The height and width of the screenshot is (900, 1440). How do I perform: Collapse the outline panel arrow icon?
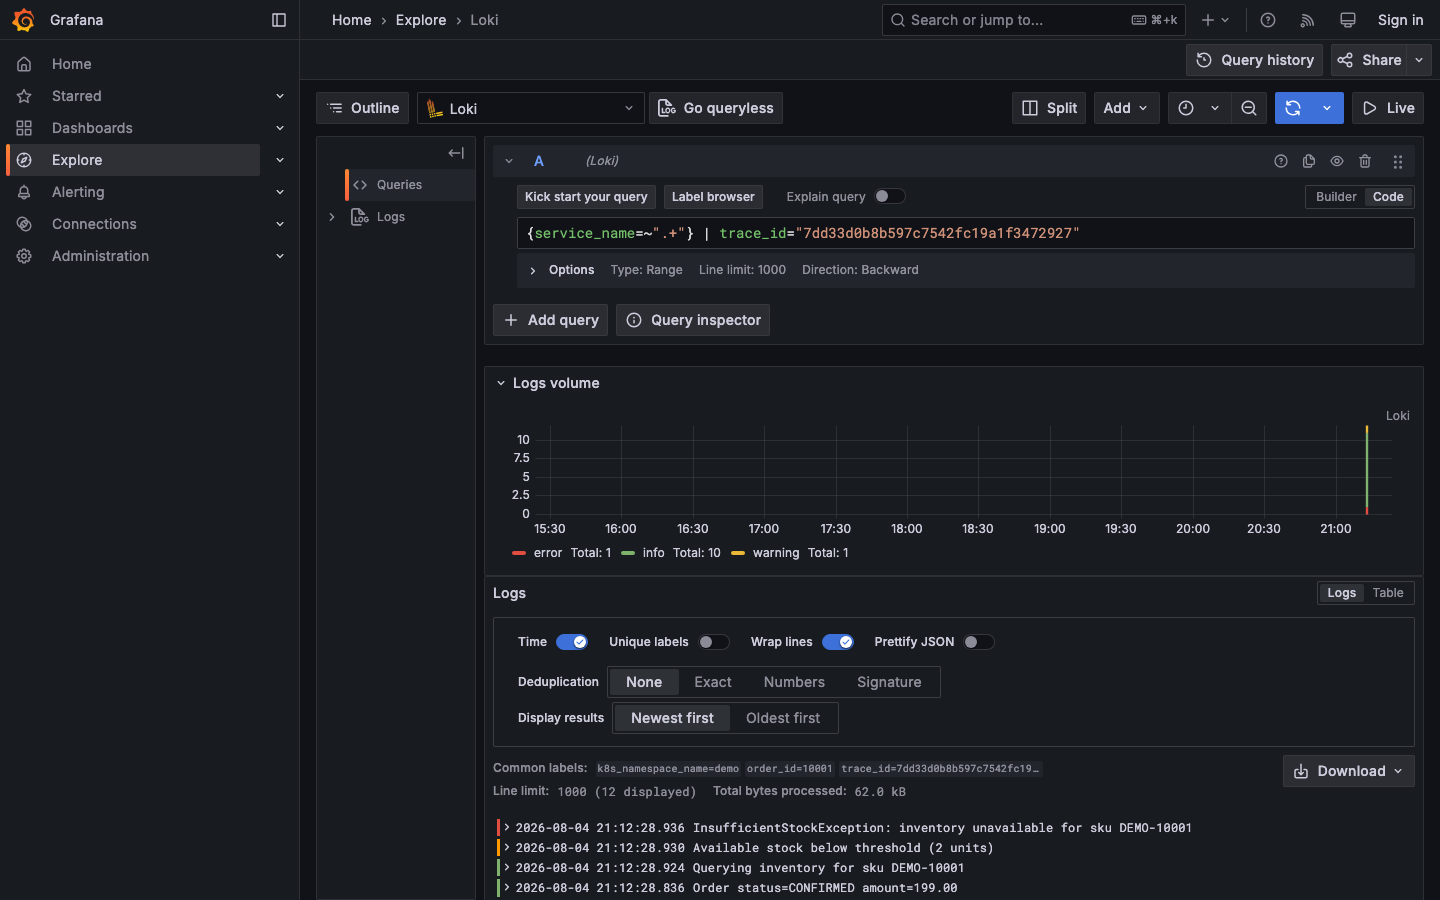click(456, 153)
